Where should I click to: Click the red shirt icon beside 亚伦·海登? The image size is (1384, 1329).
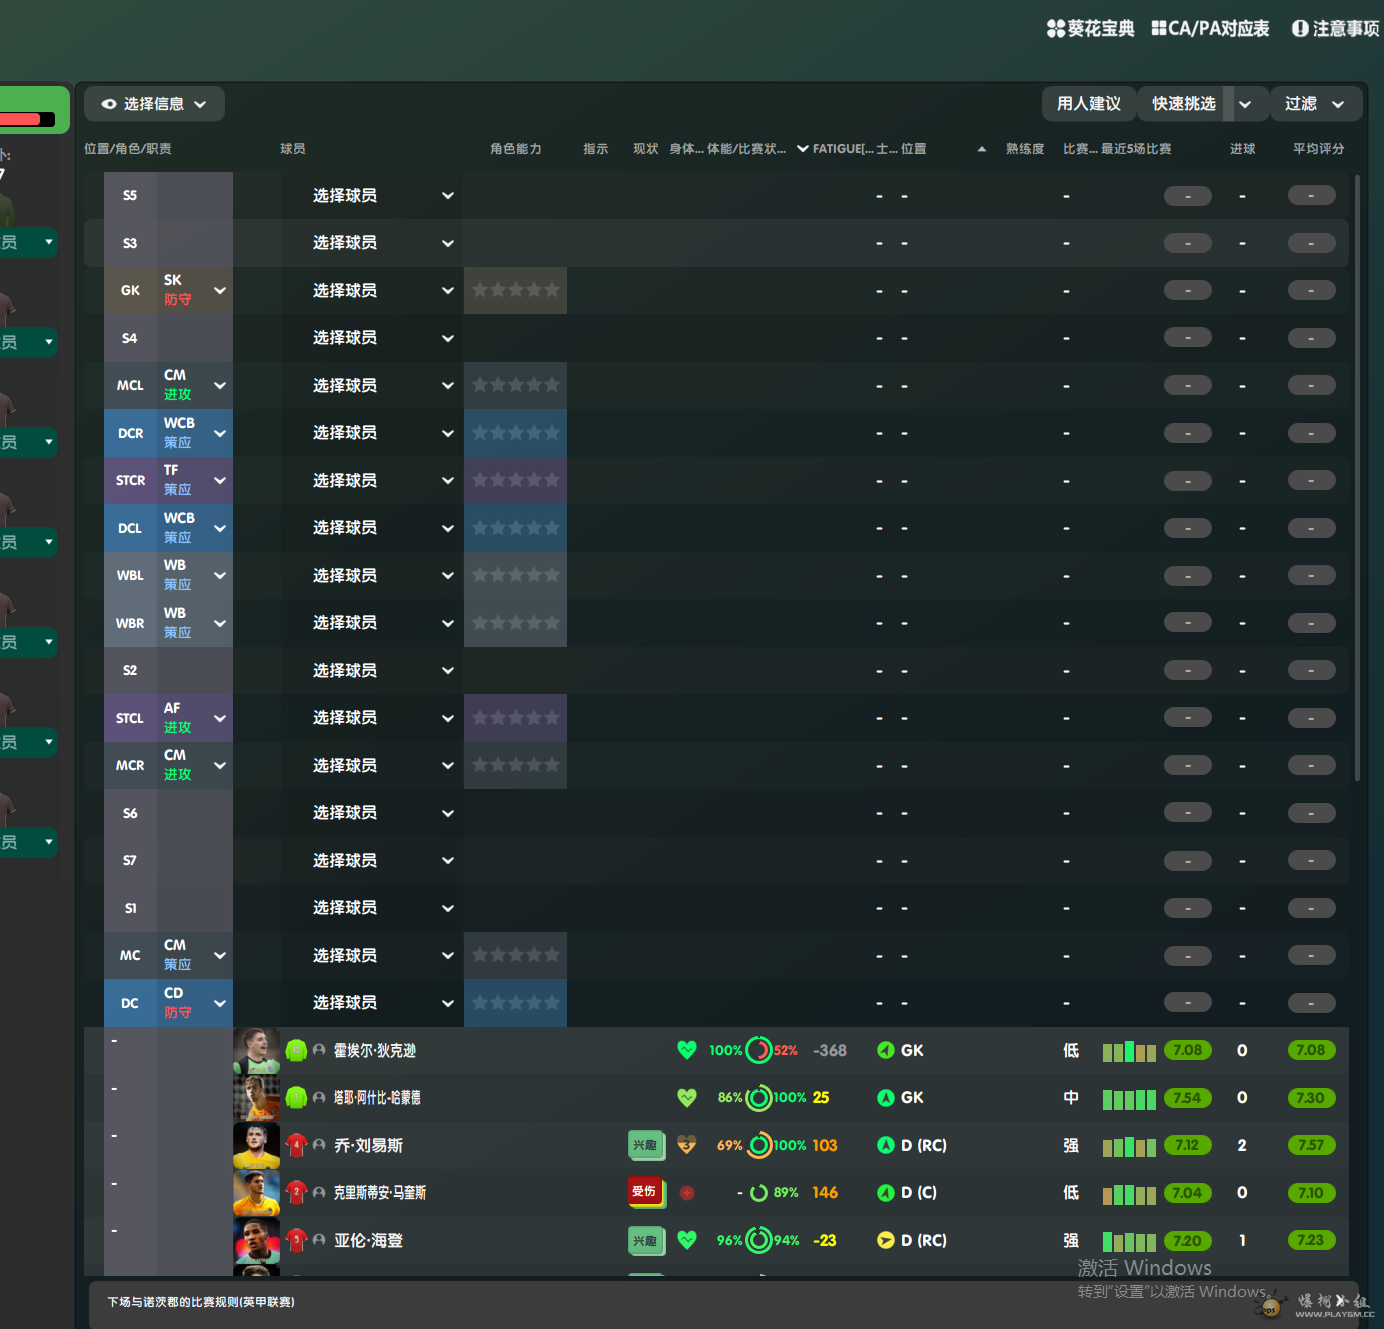(x=296, y=1240)
